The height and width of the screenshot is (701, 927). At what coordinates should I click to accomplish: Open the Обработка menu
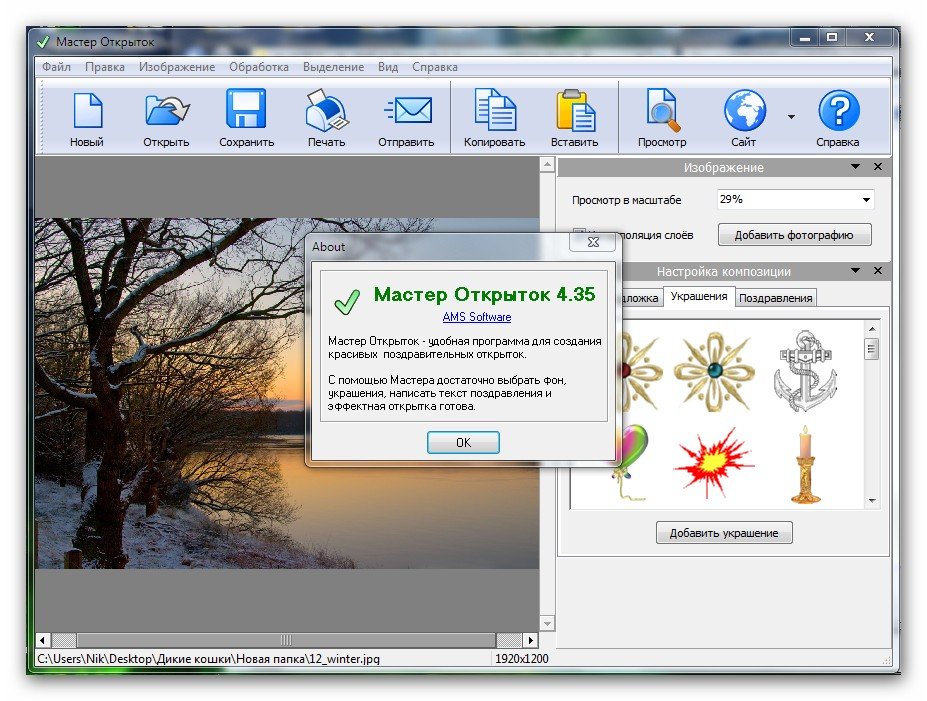pos(259,67)
